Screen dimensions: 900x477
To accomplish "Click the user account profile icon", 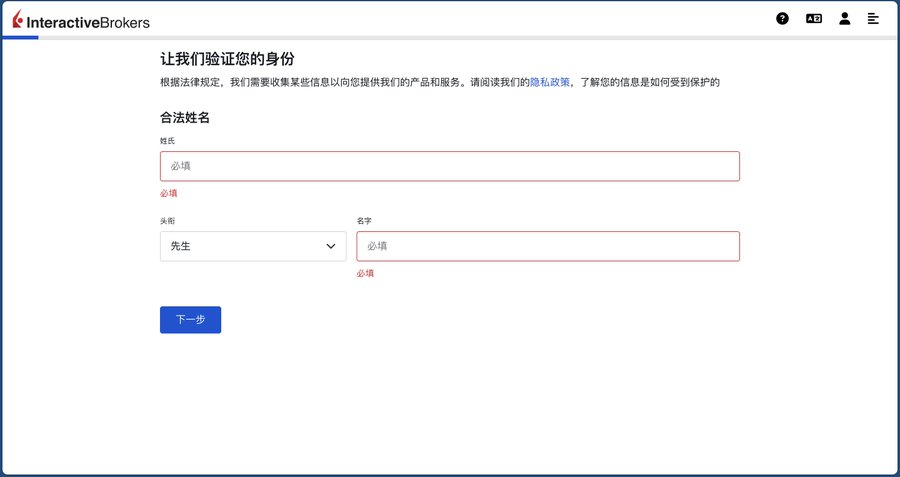I will [844, 19].
